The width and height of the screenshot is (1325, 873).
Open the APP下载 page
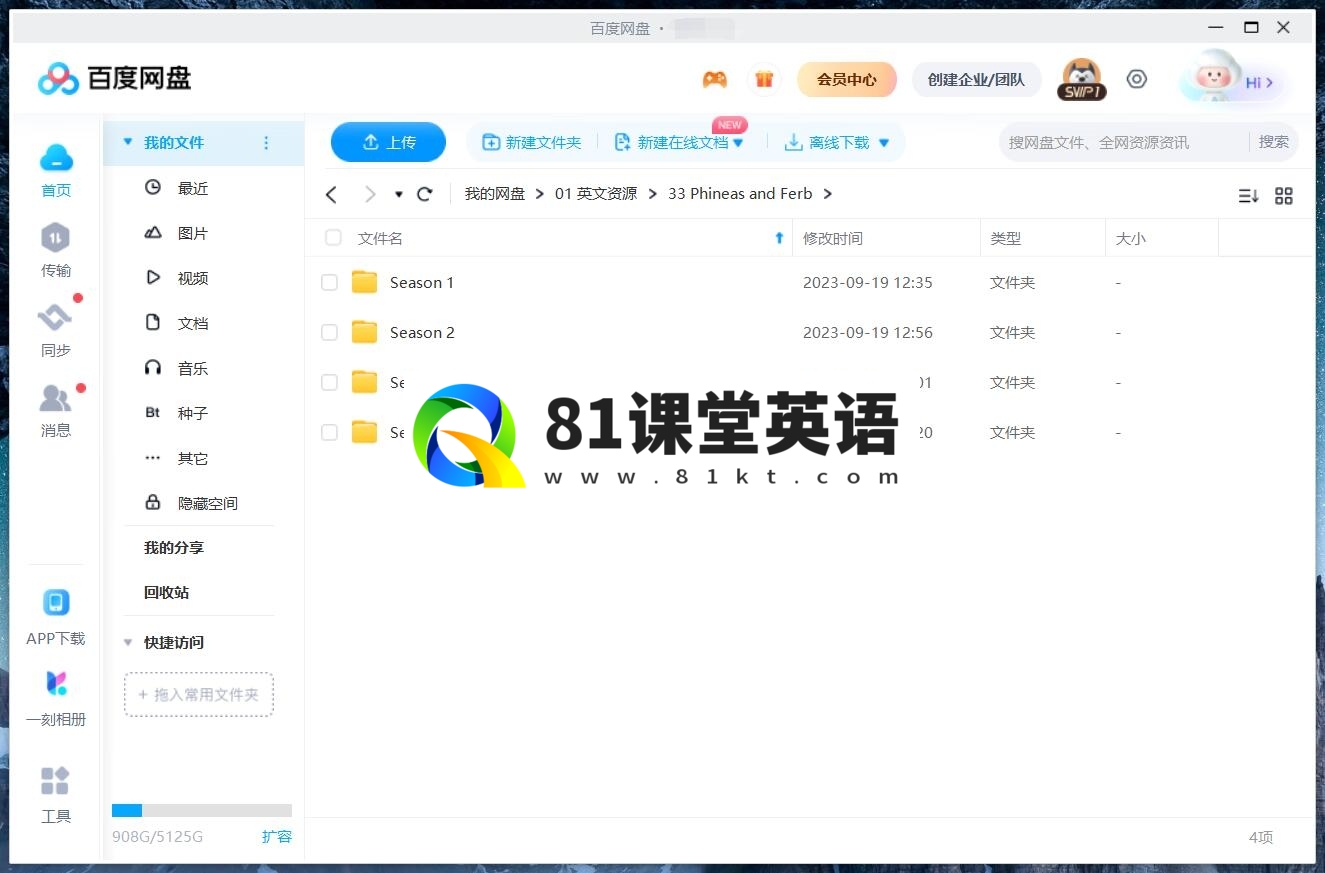[x=56, y=618]
